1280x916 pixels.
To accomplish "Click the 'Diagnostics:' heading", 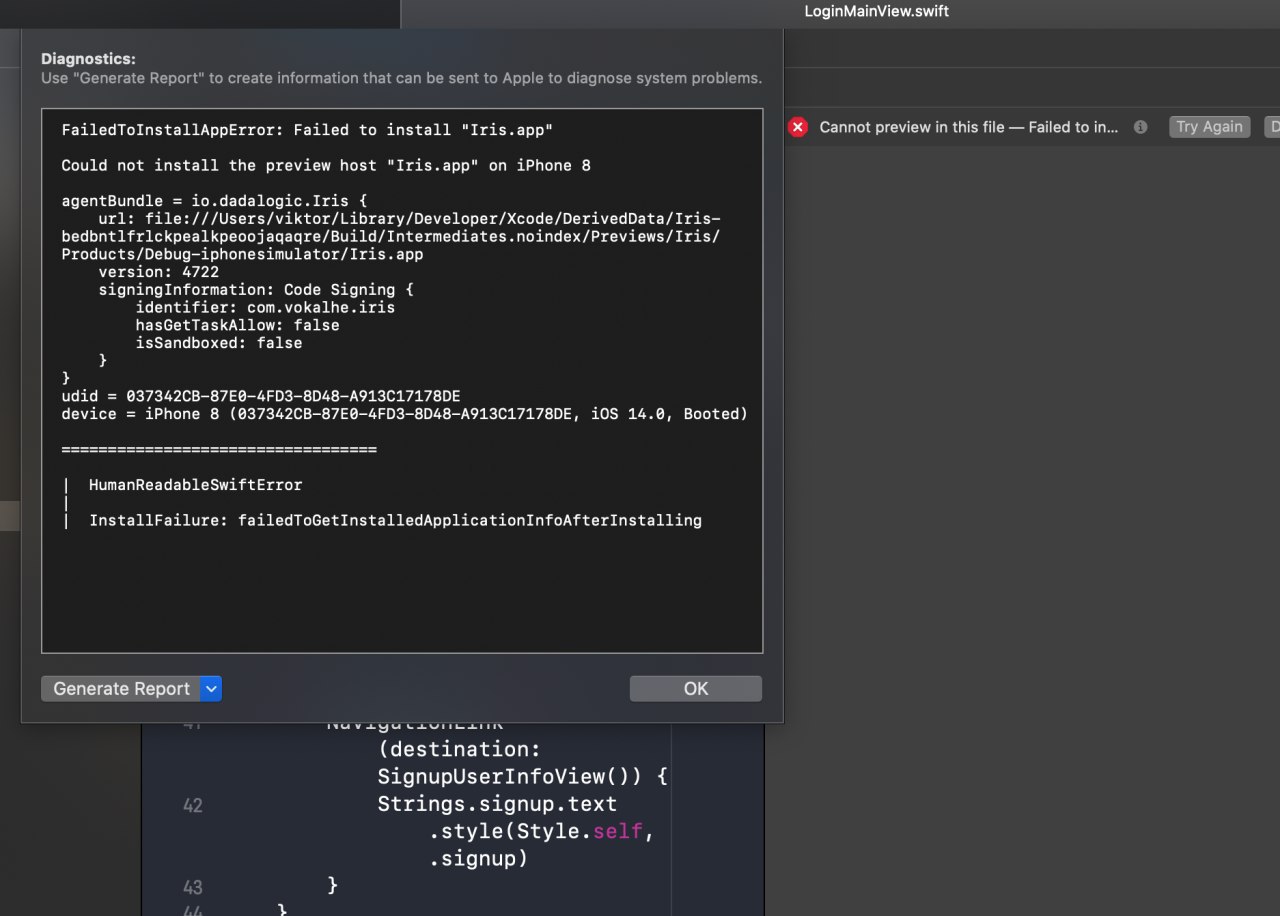I will pos(88,59).
